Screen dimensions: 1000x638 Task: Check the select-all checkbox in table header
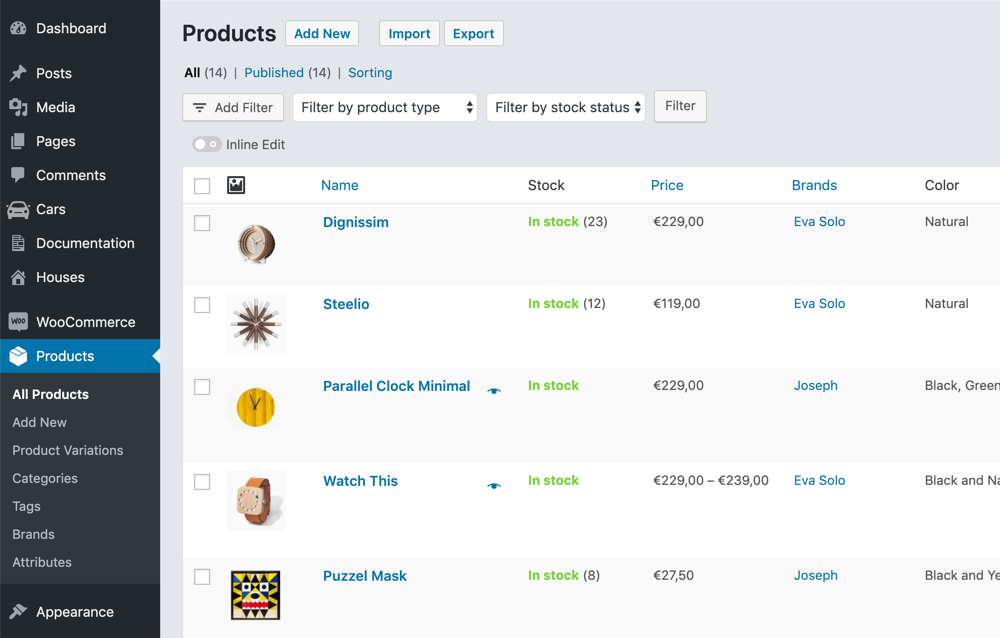pyautogui.click(x=202, y=186)
